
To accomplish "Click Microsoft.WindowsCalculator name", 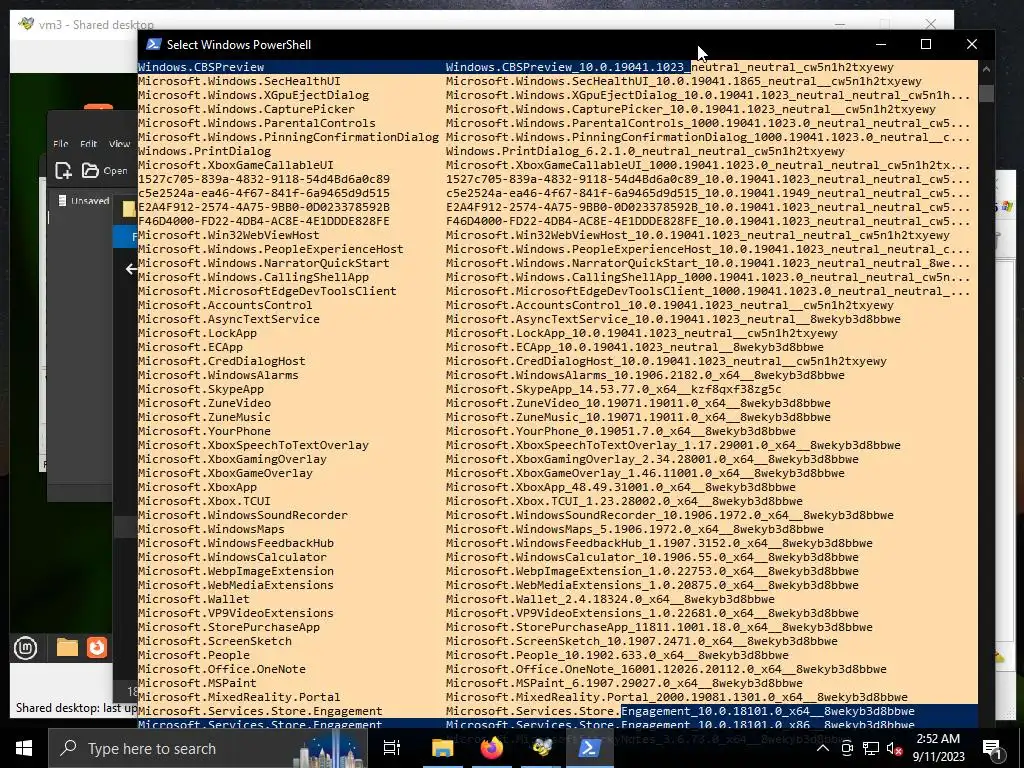I will [x=232, y=557].
